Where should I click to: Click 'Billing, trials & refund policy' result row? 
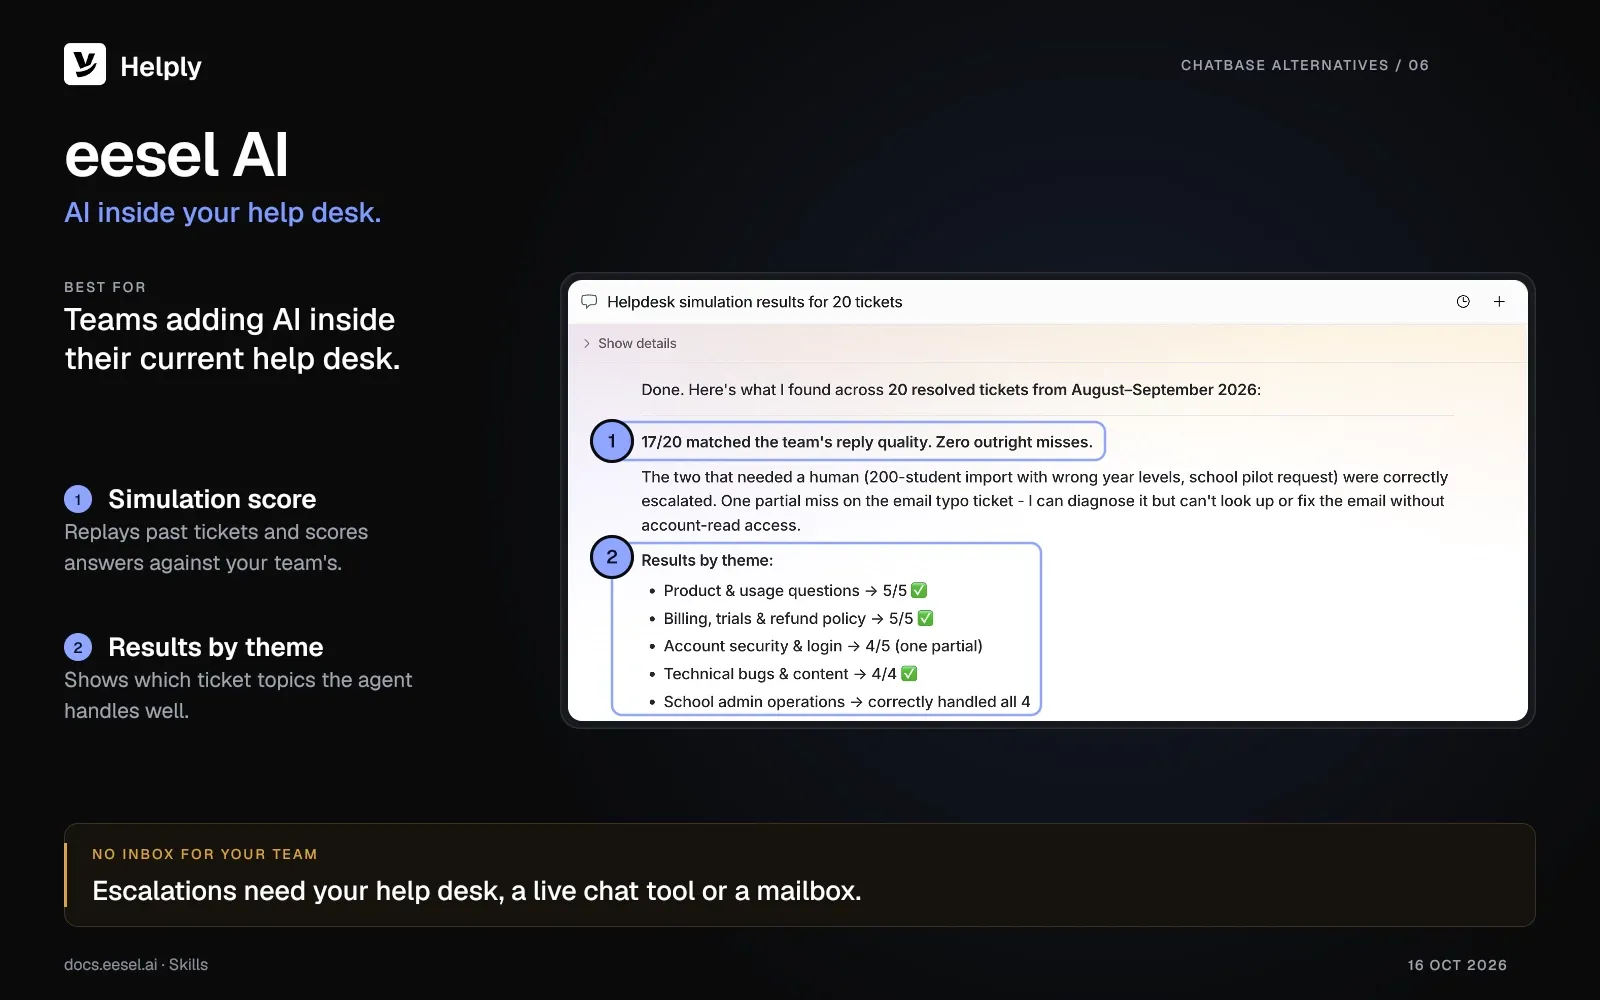(791, 619)
